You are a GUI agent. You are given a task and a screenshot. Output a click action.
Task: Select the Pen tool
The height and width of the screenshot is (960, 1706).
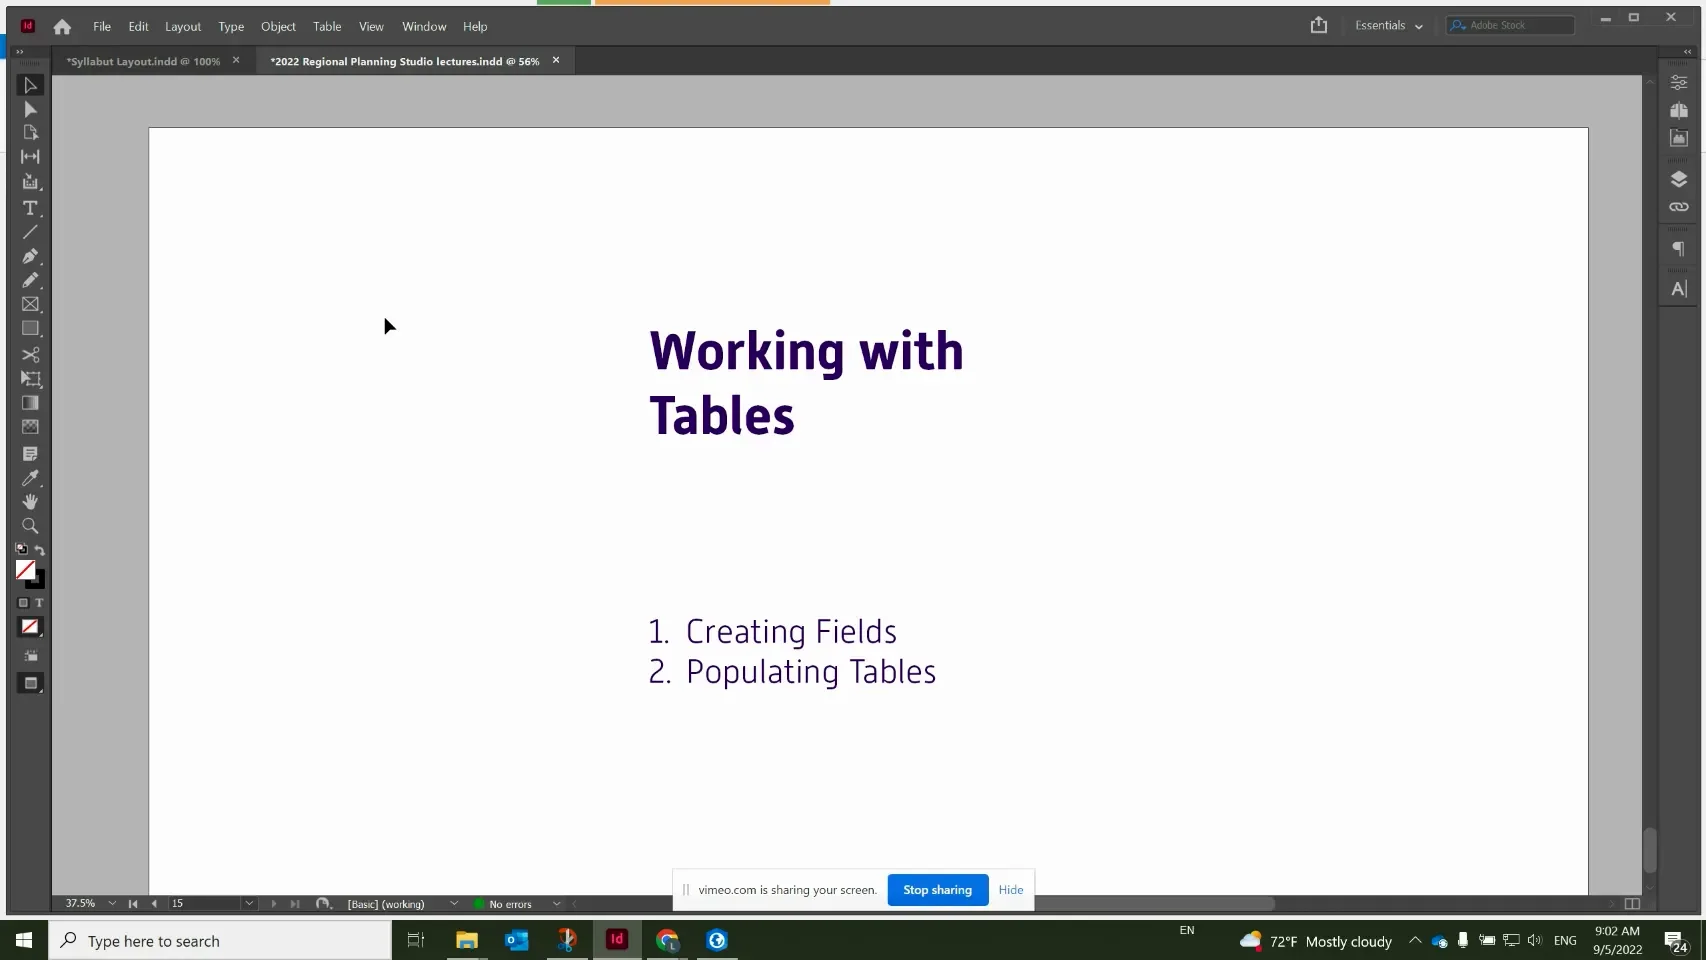30,256
